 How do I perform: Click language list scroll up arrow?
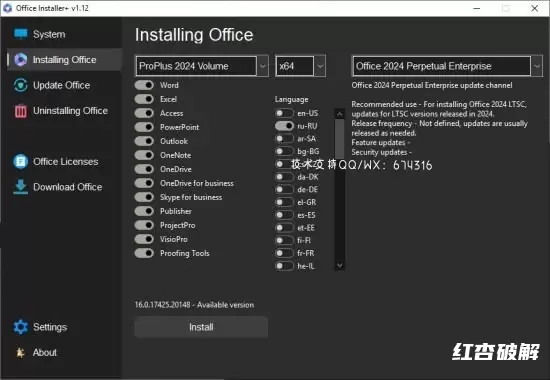coord(340,114)
